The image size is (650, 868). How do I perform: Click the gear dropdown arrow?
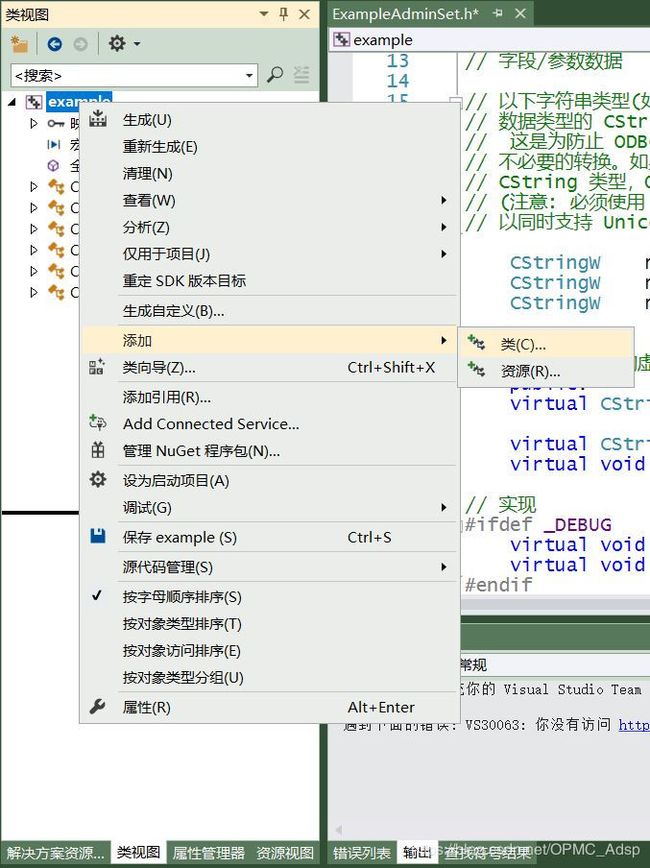click(137, 44)
